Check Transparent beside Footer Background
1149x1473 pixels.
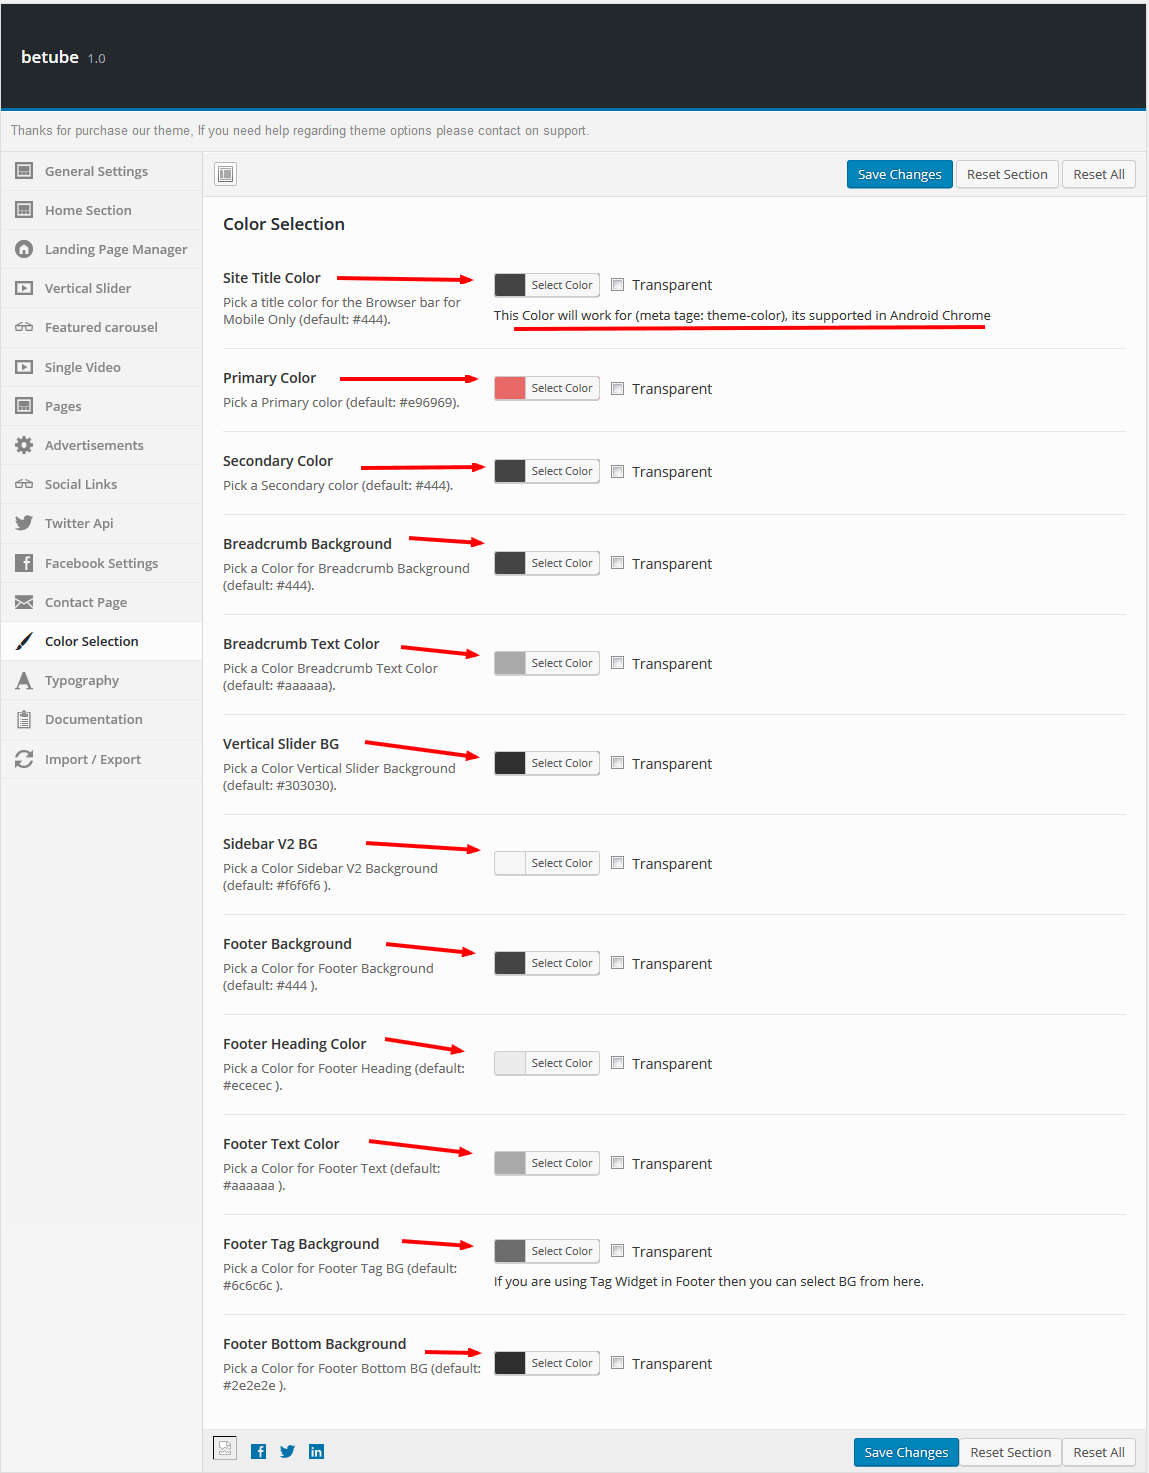tap(617, 962)
